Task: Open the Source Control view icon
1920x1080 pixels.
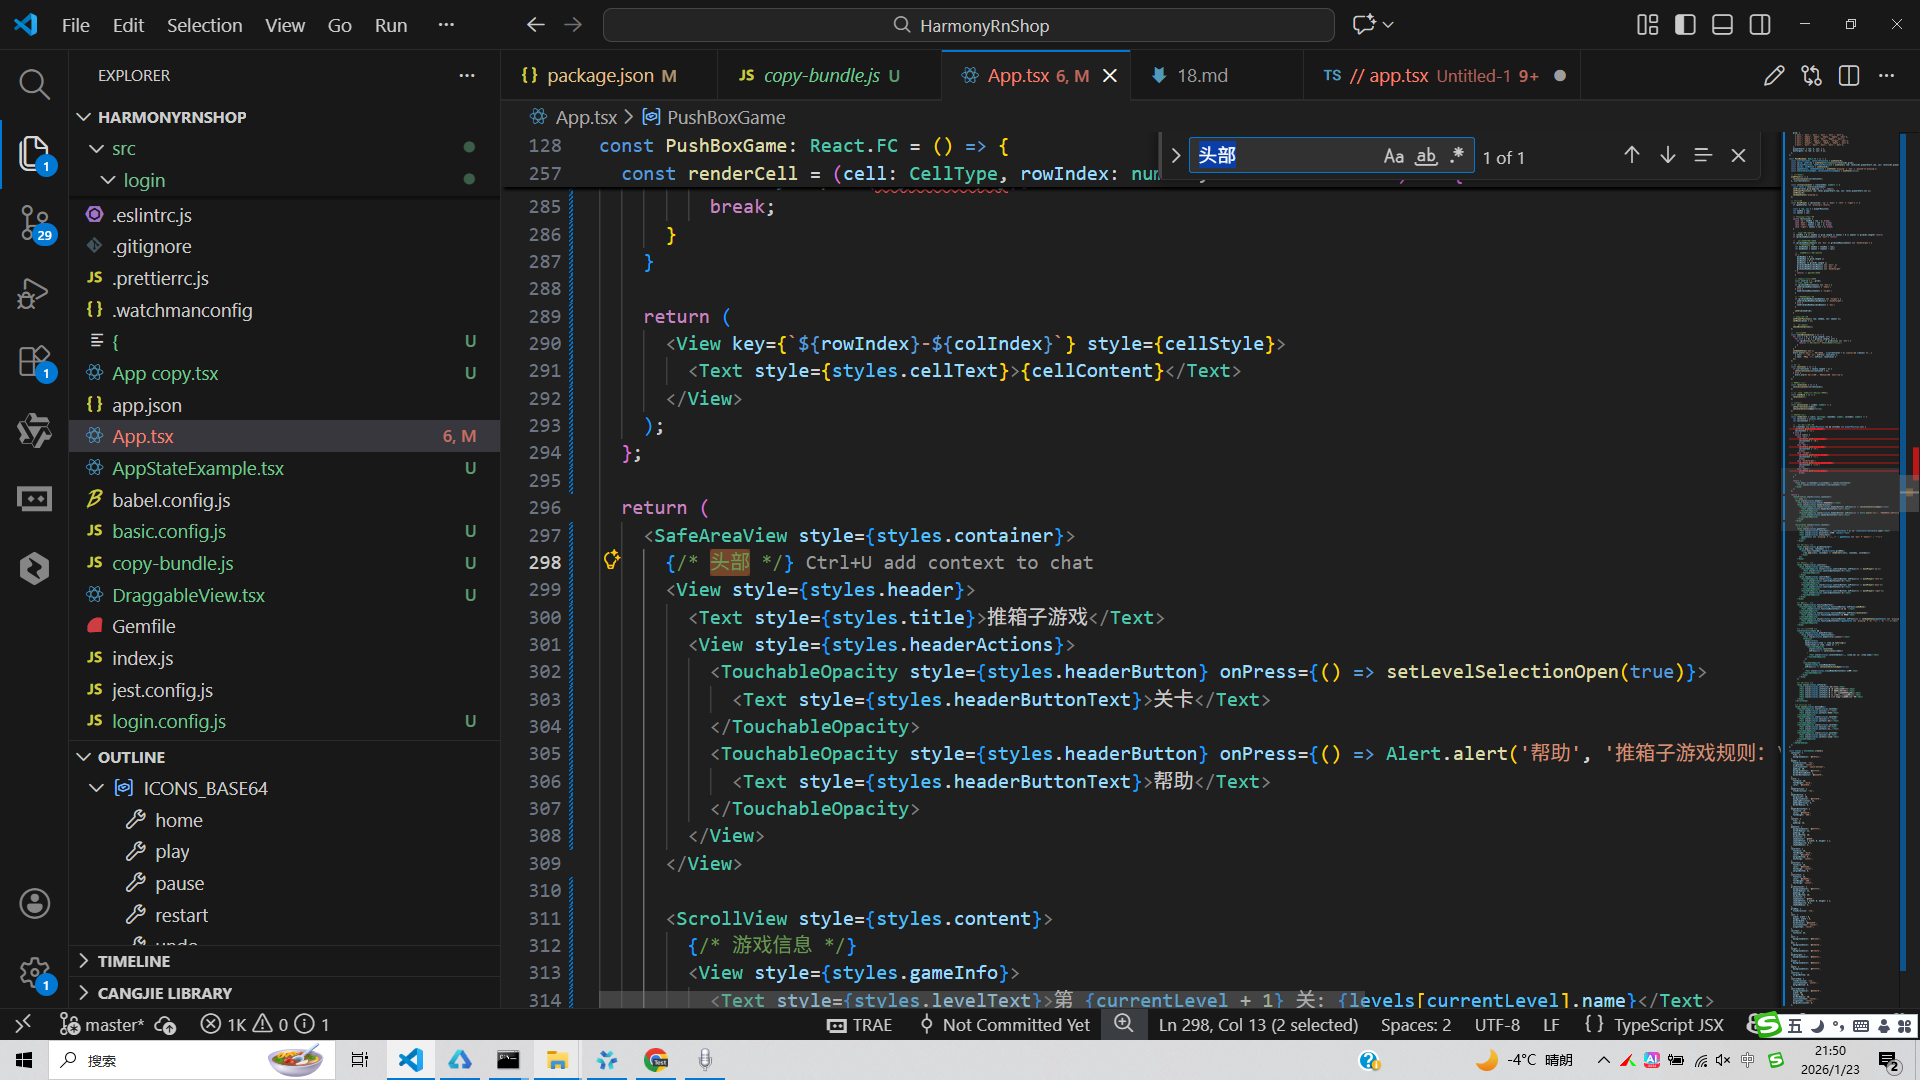Action: tap(34, 222)
